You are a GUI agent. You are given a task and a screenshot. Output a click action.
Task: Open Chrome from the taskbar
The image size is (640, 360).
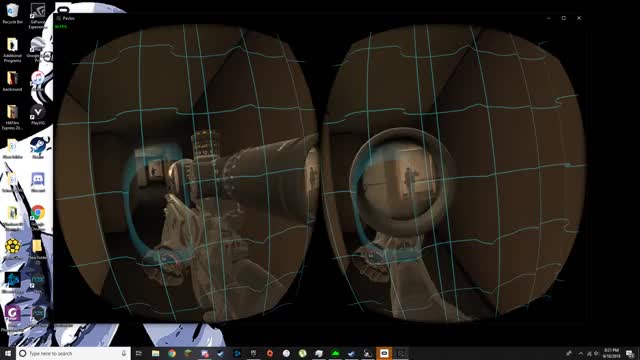pyautogui.click(x=172, y=353)
